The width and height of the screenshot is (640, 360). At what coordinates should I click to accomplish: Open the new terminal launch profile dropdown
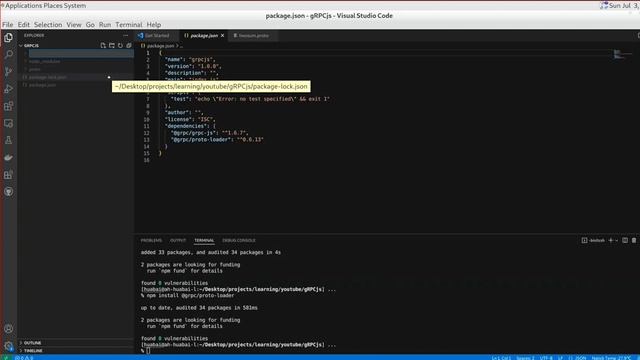pyautogui.click(x=616, y=240)
